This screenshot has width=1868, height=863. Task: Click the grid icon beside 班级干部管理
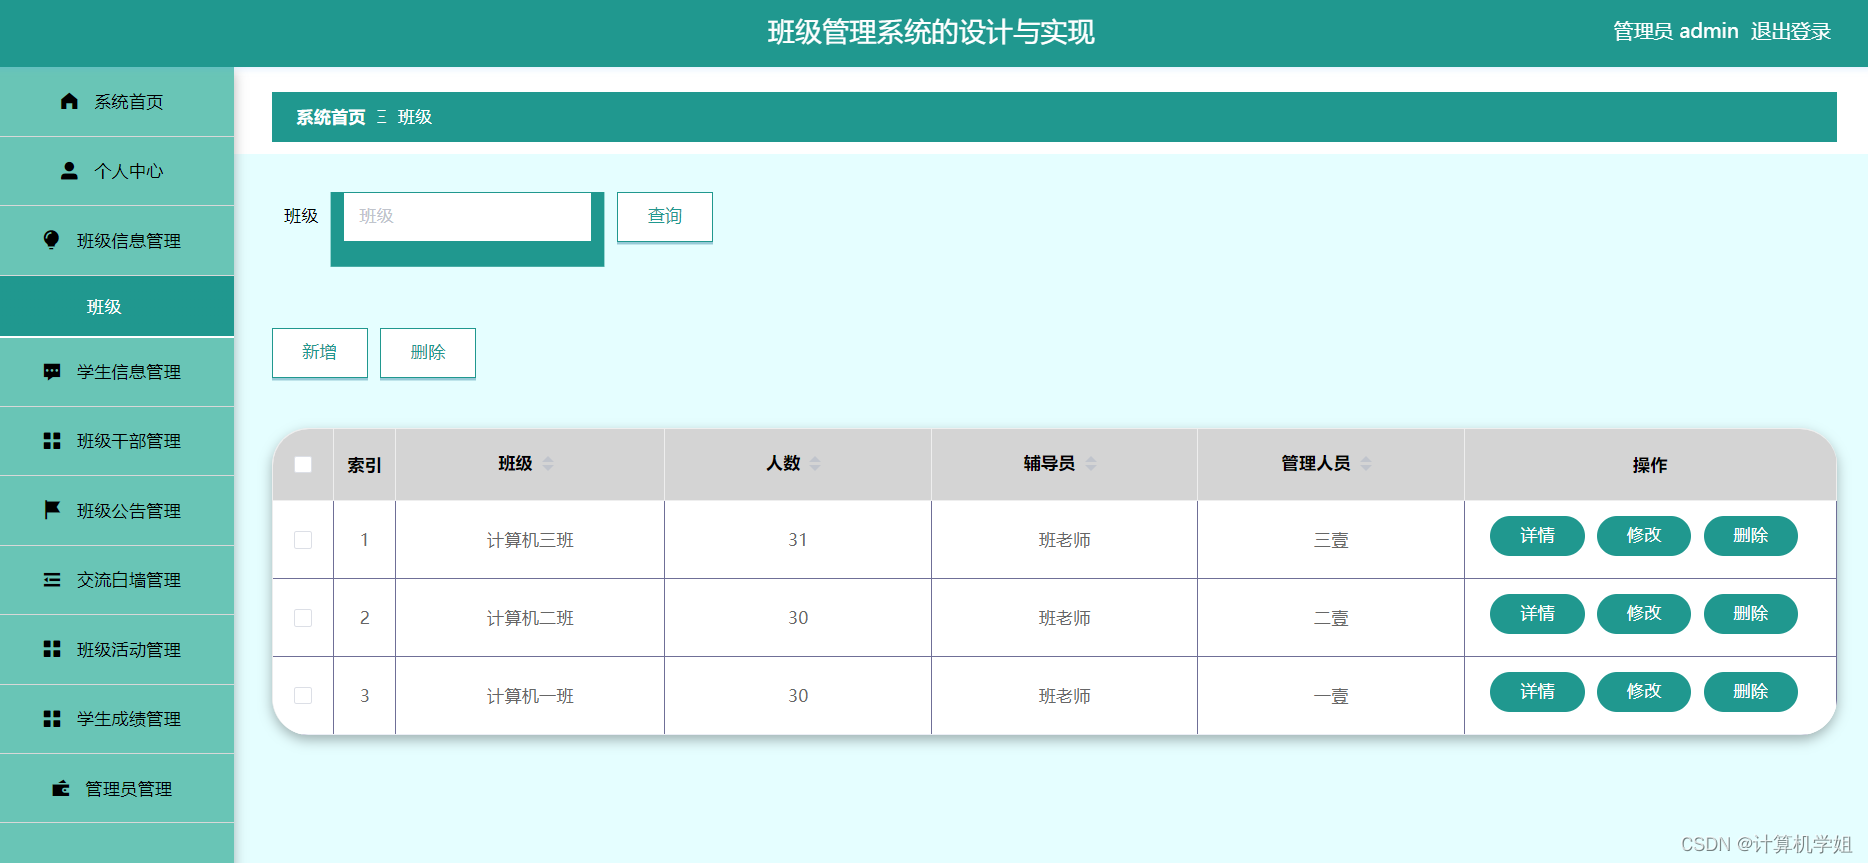(52, 441)
